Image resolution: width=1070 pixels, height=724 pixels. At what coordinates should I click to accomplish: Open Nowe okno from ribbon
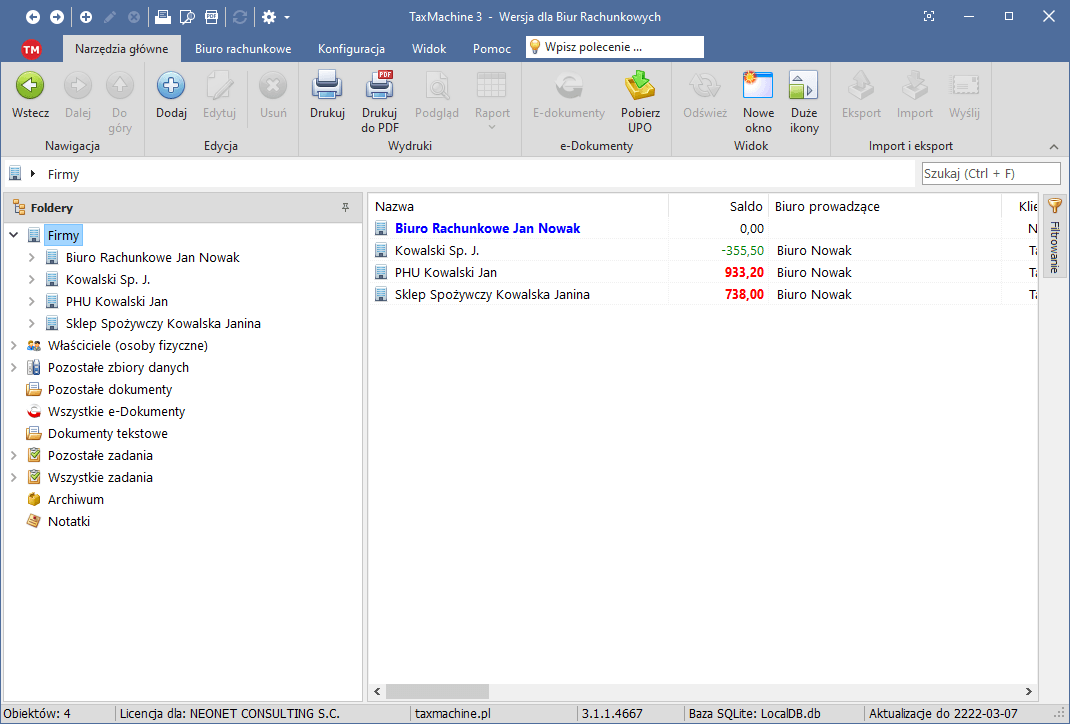coord(758,88)
